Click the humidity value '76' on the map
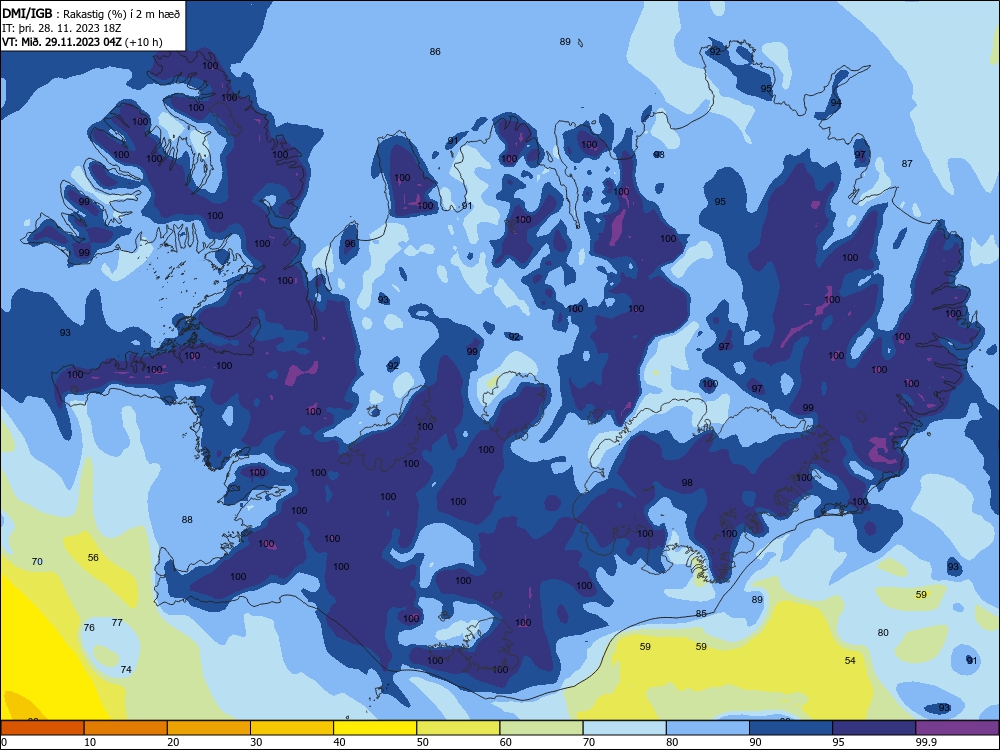The height and width of the screenshot is (750, 1000). pos(89,628)
